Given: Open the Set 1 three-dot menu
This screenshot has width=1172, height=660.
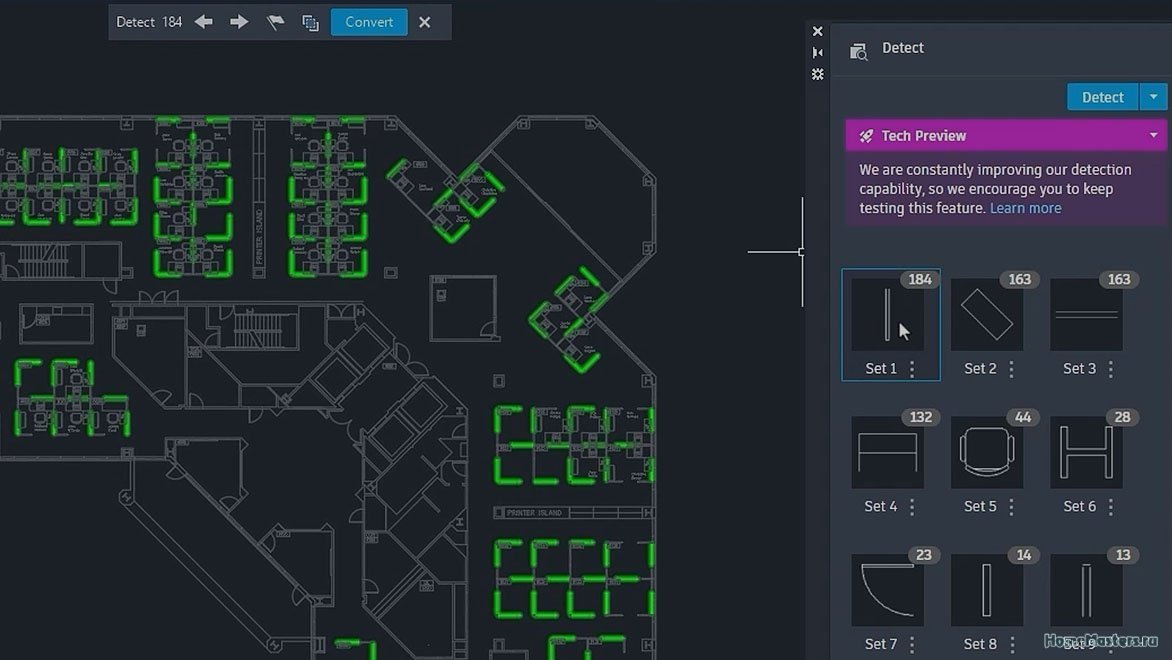Looking at the screenshot, I should (912, 369).
